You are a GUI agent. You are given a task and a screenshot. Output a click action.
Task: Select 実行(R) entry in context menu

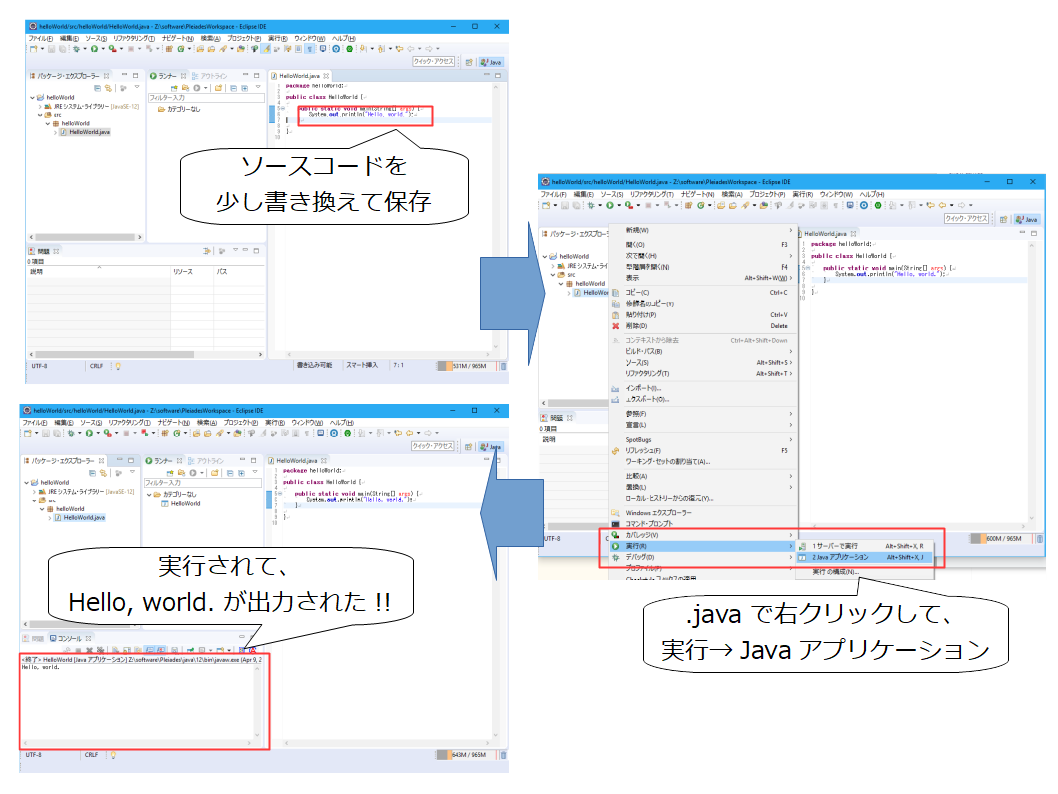(x=702, y=546)
